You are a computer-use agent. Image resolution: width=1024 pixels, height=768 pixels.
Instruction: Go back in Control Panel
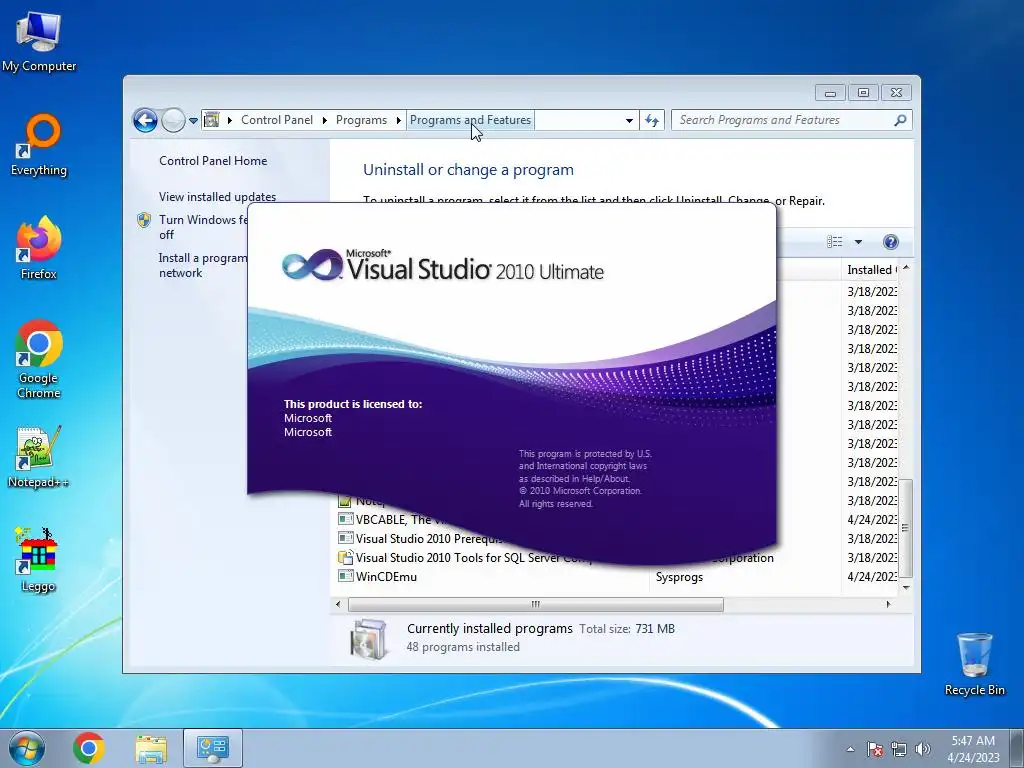(145, 120)
